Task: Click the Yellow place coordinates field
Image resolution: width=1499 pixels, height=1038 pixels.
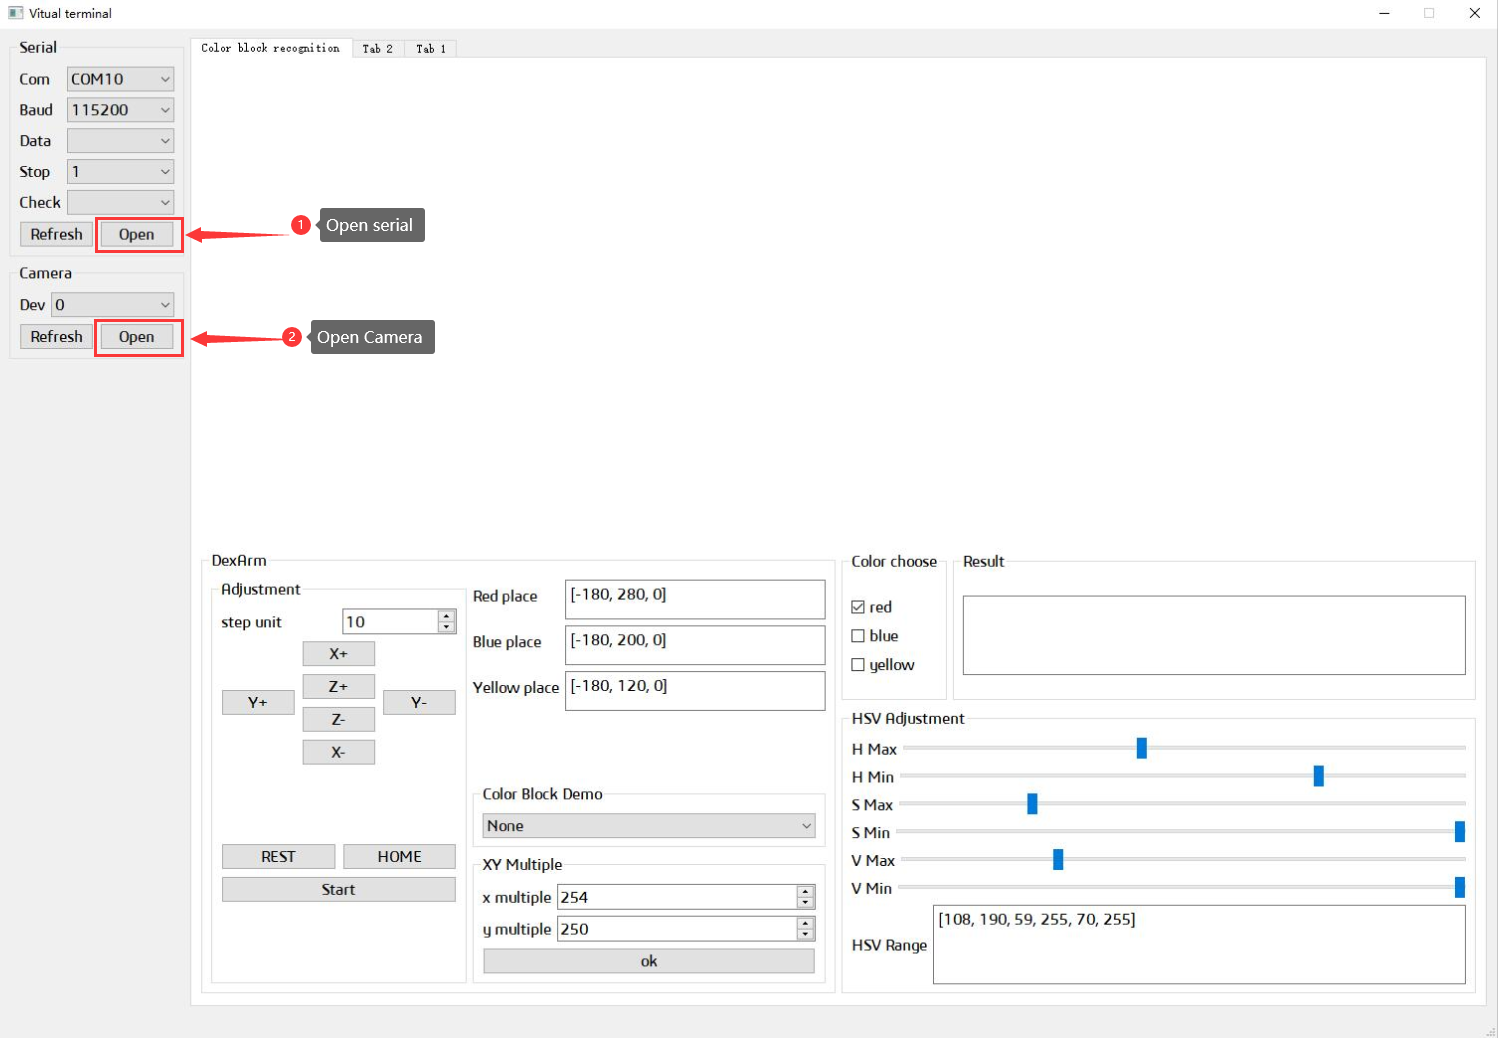Action: point(695,691)
